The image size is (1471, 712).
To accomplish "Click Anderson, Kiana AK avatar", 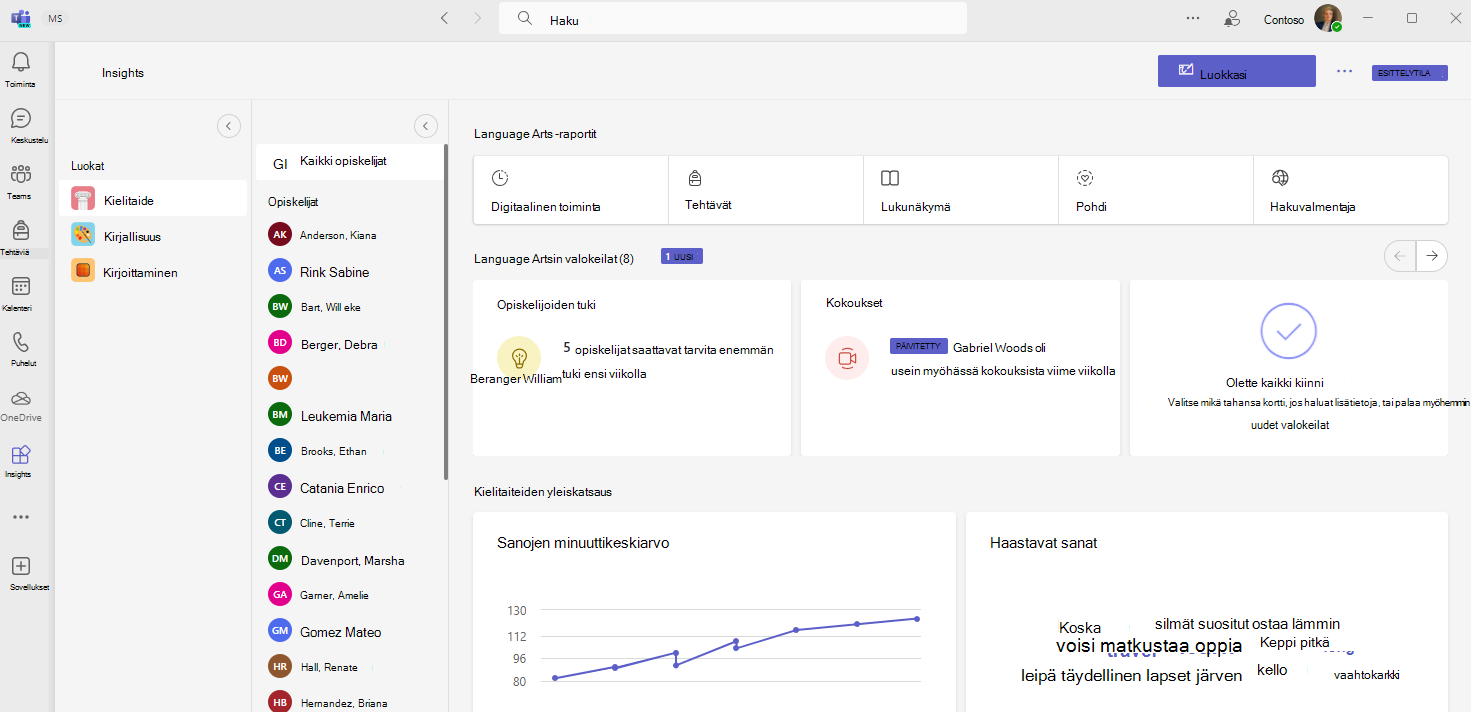I will [280, 235].
